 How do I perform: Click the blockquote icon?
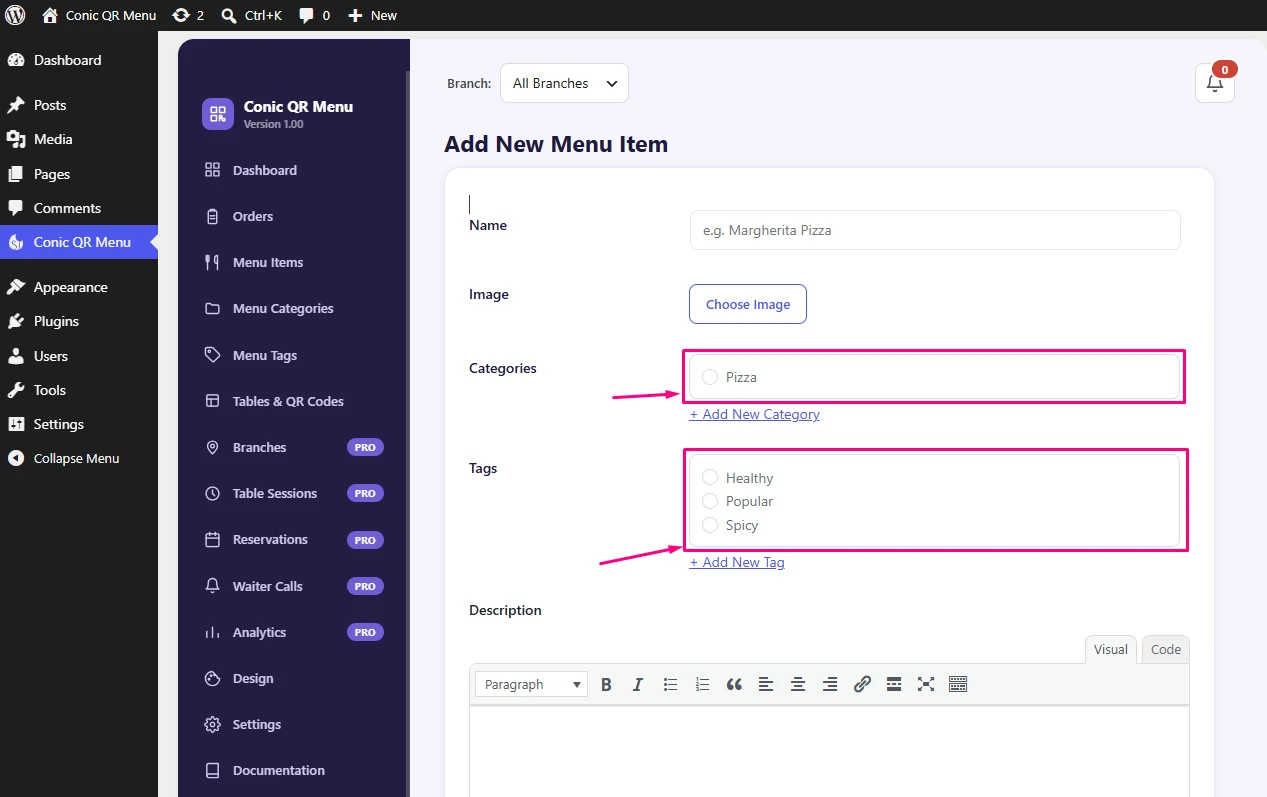click(734, 684)
